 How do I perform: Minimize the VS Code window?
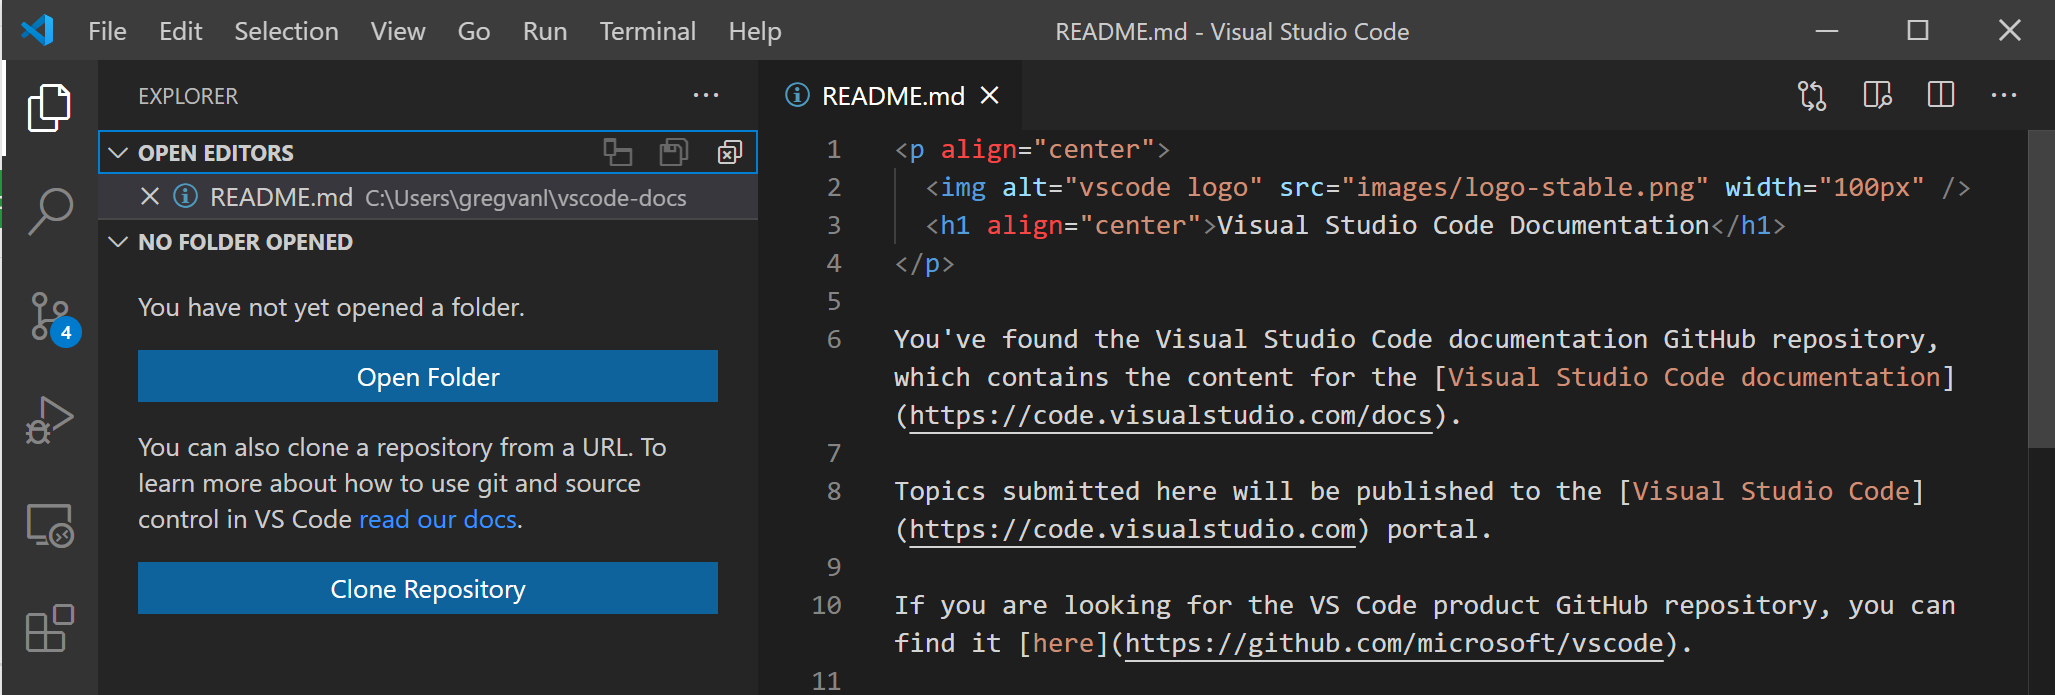1827,31
